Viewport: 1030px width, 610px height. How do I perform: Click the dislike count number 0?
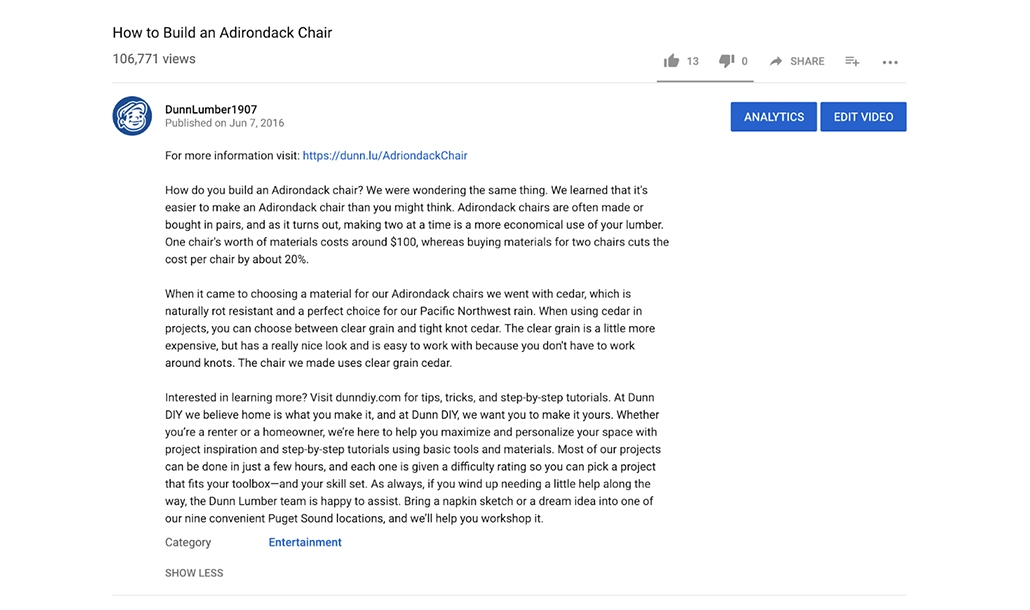(744, 61)
